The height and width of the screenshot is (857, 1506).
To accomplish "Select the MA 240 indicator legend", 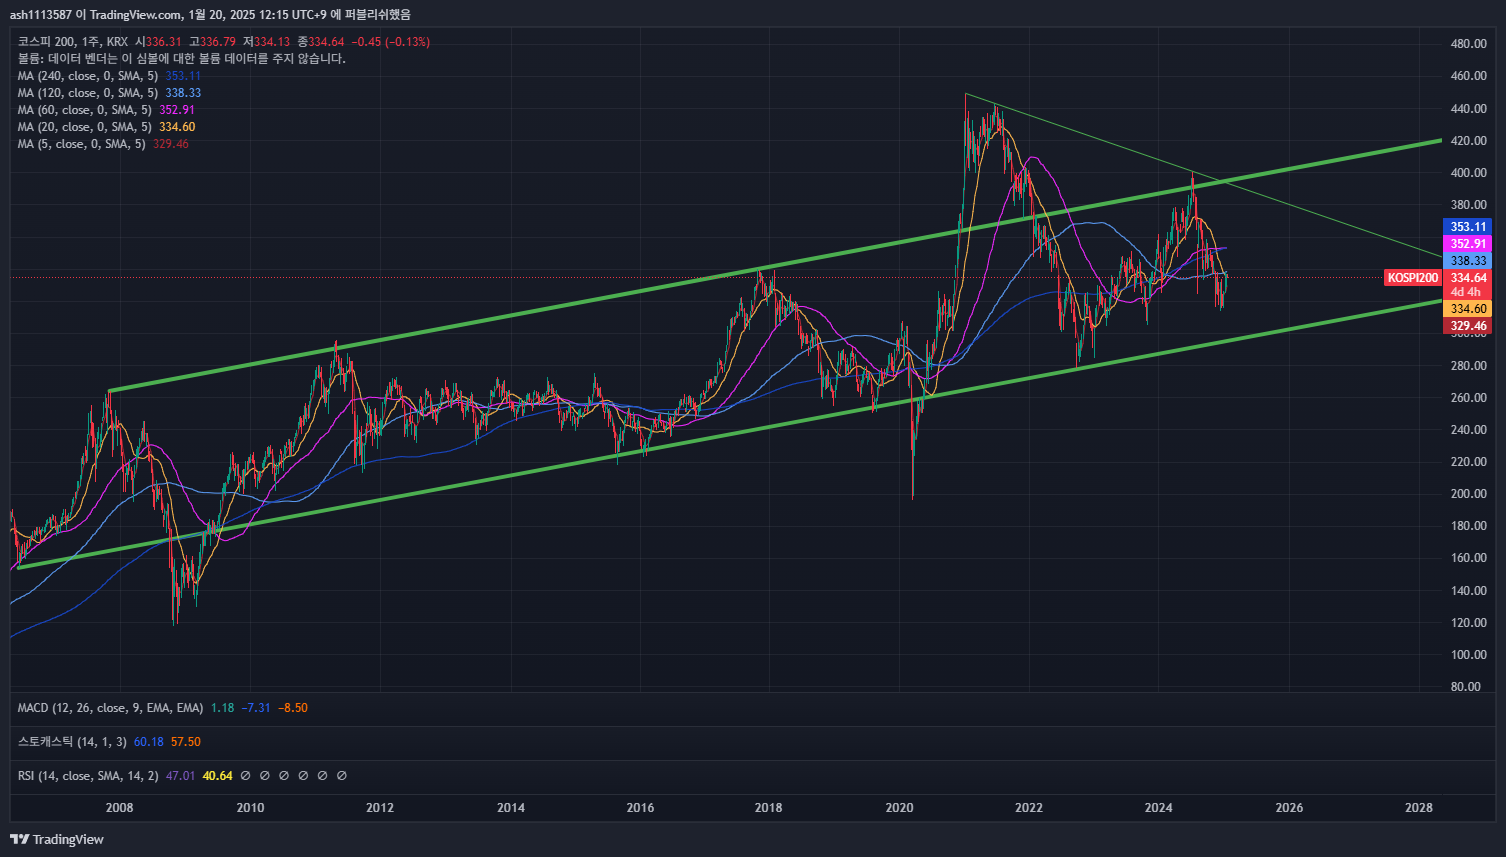I will tap(87, 76).
